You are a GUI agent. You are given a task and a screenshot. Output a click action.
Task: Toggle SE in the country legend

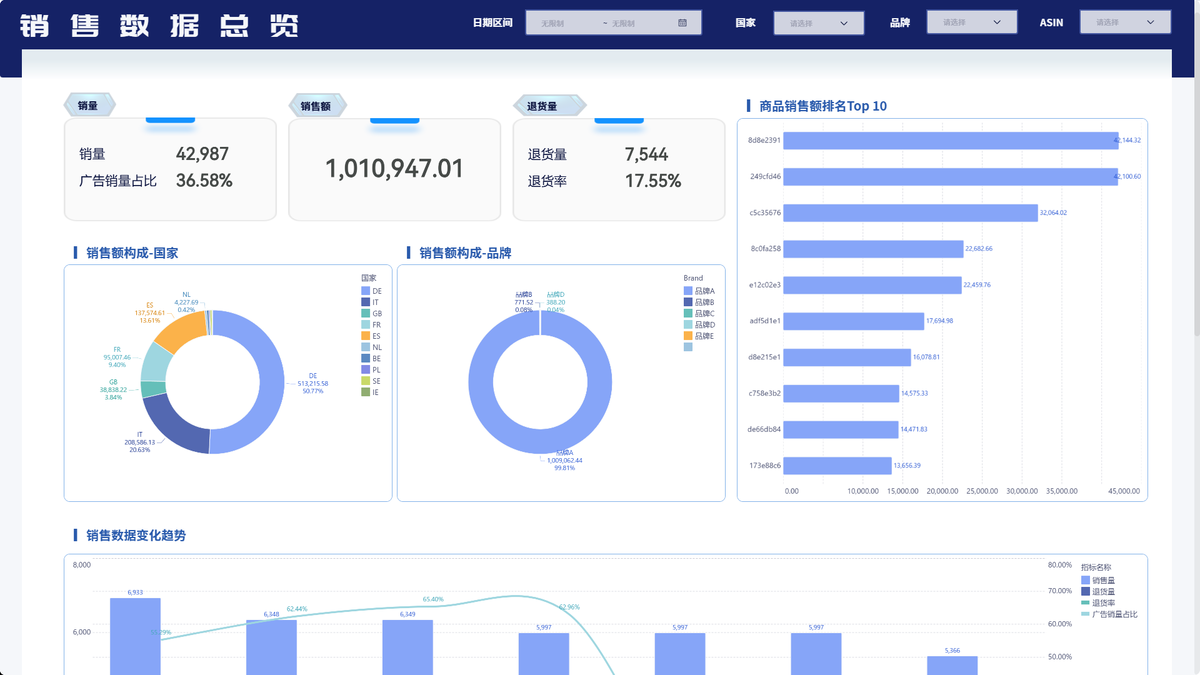(371, 381)
